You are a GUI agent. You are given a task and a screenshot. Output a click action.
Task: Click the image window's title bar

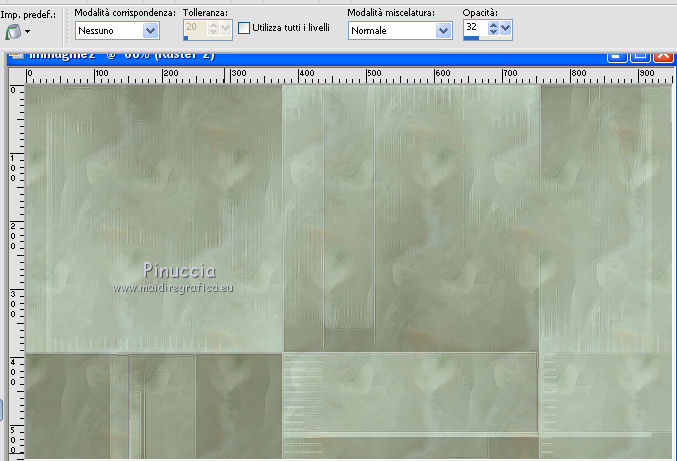(x=340, y=58)
